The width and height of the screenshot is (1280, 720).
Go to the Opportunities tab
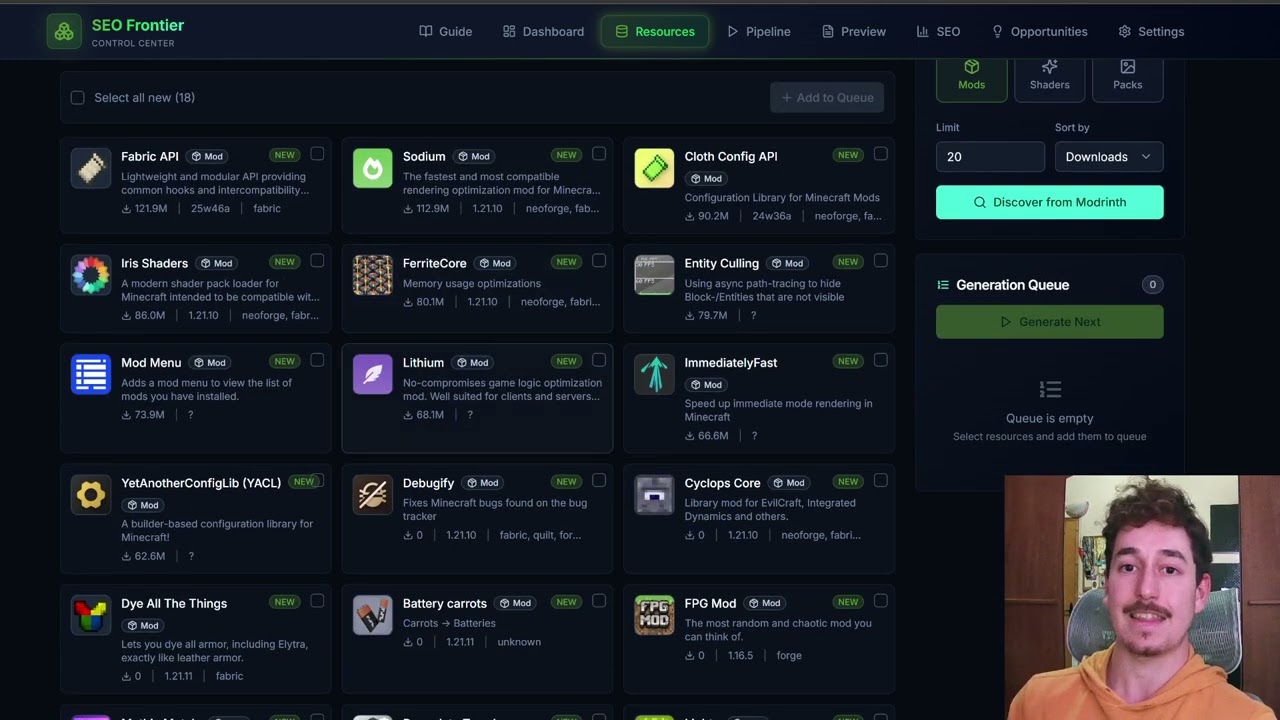pyautogui.click(x=1039, y=32)
